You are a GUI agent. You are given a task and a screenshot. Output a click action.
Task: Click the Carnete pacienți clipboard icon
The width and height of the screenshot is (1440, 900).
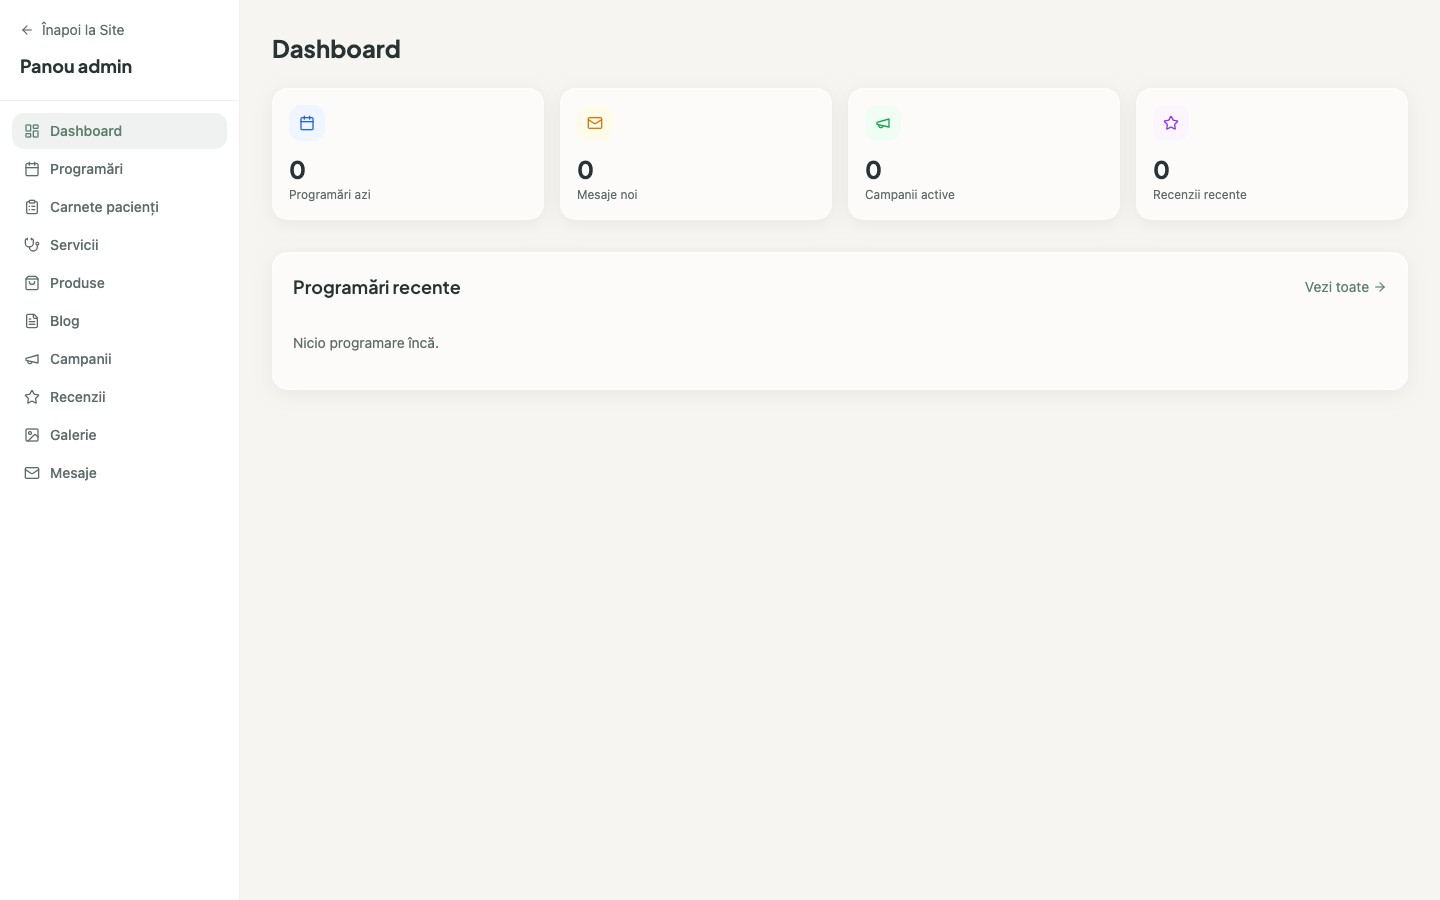click(x=32, y=207)
